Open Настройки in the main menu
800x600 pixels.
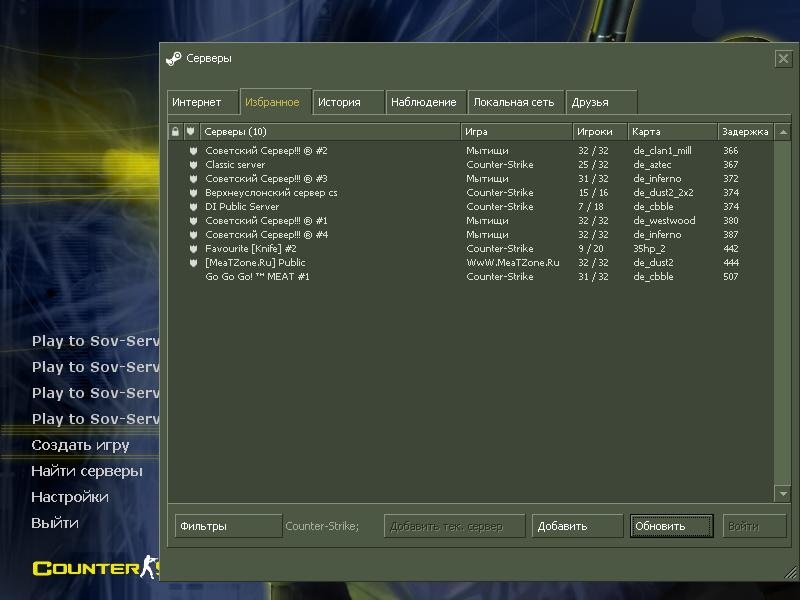[70, 497]
